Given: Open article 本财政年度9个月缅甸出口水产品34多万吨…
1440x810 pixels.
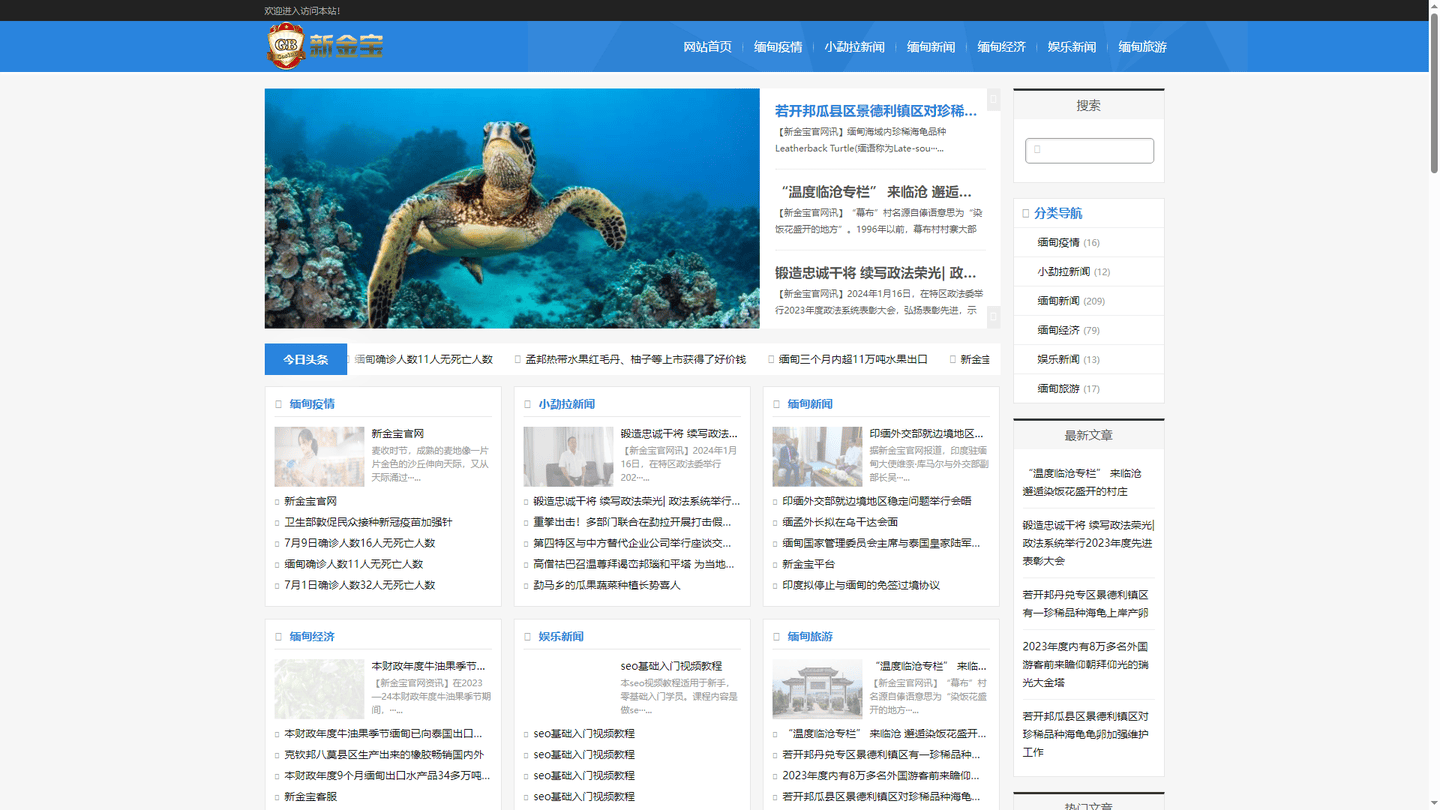Looking at the screenshot, I should (x=387, y=775).
